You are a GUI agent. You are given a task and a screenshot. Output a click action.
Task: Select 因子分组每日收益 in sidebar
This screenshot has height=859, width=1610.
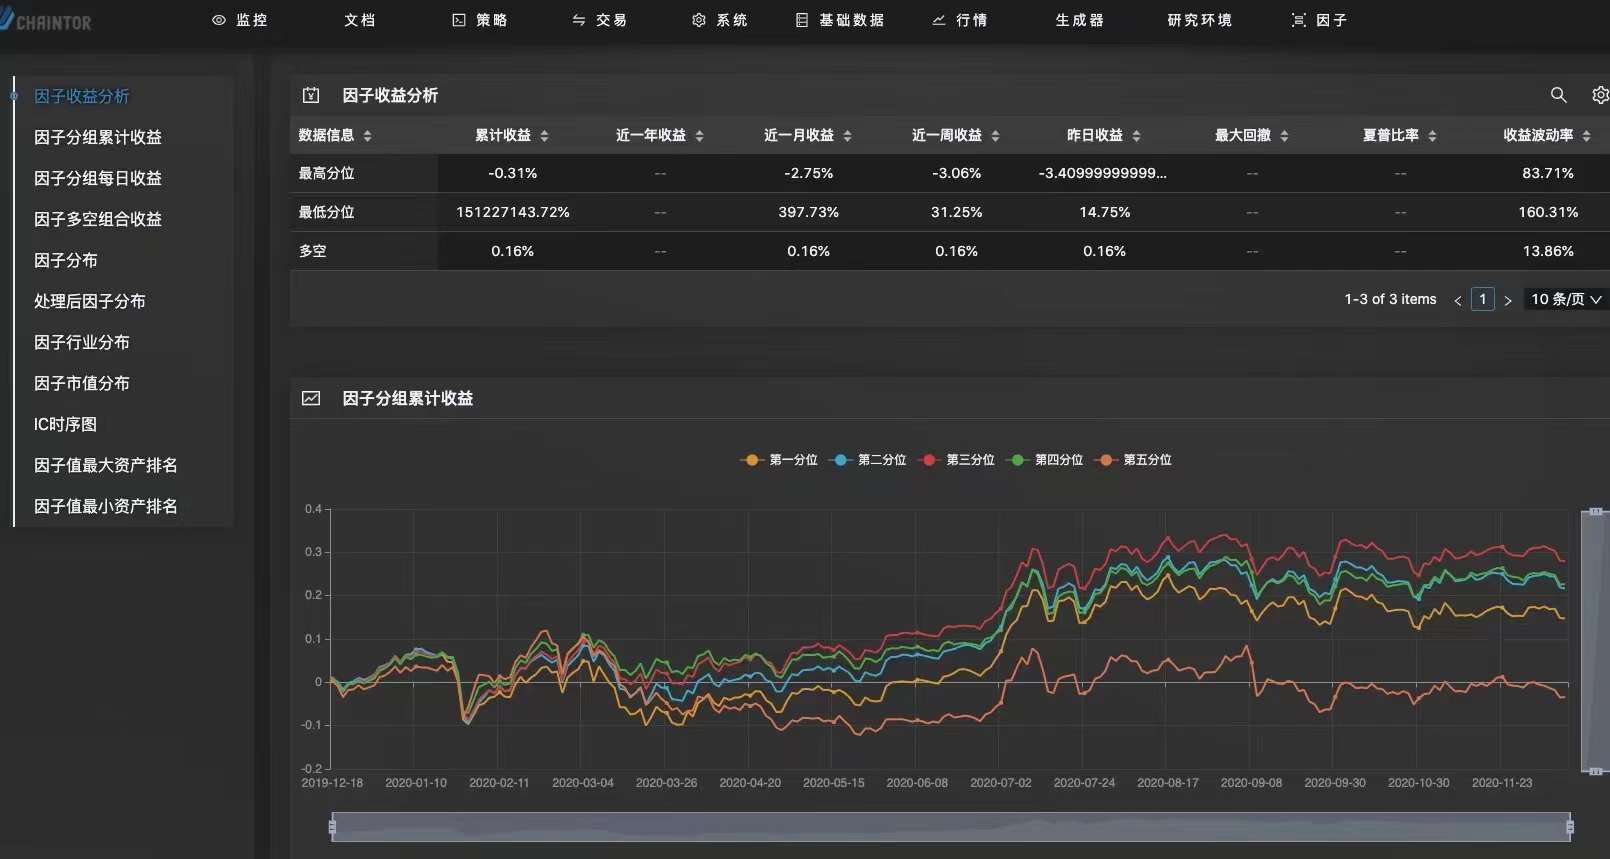pos(98,178)
